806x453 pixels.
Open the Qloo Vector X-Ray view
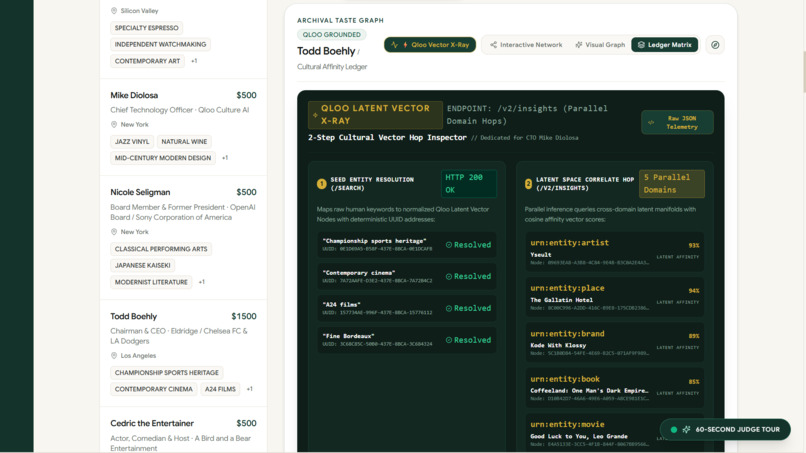430,45
